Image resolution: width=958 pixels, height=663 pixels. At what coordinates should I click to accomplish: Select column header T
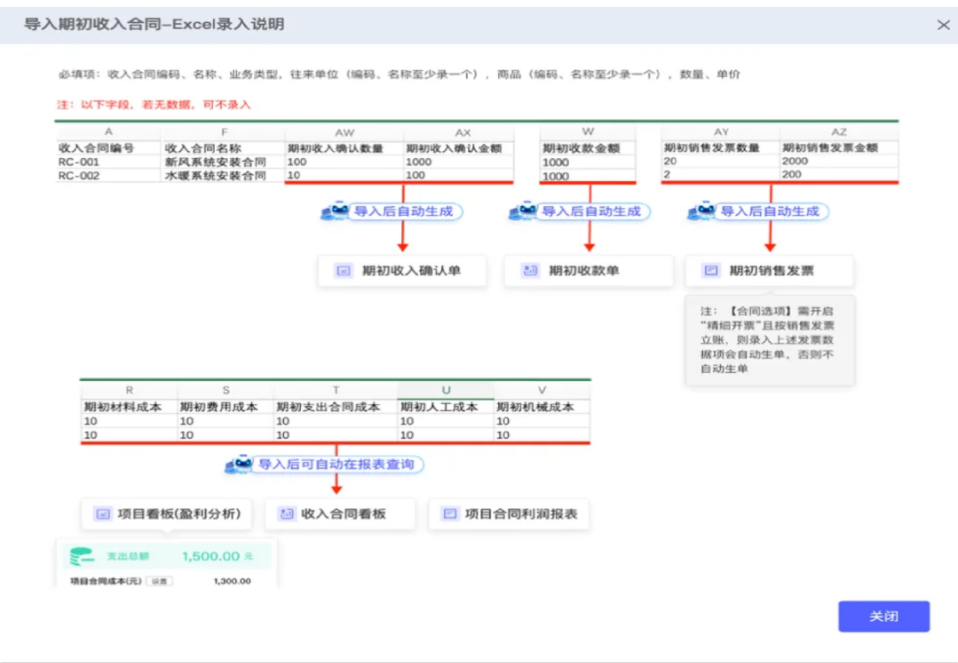pyautogui.click(x=335, y=390)
